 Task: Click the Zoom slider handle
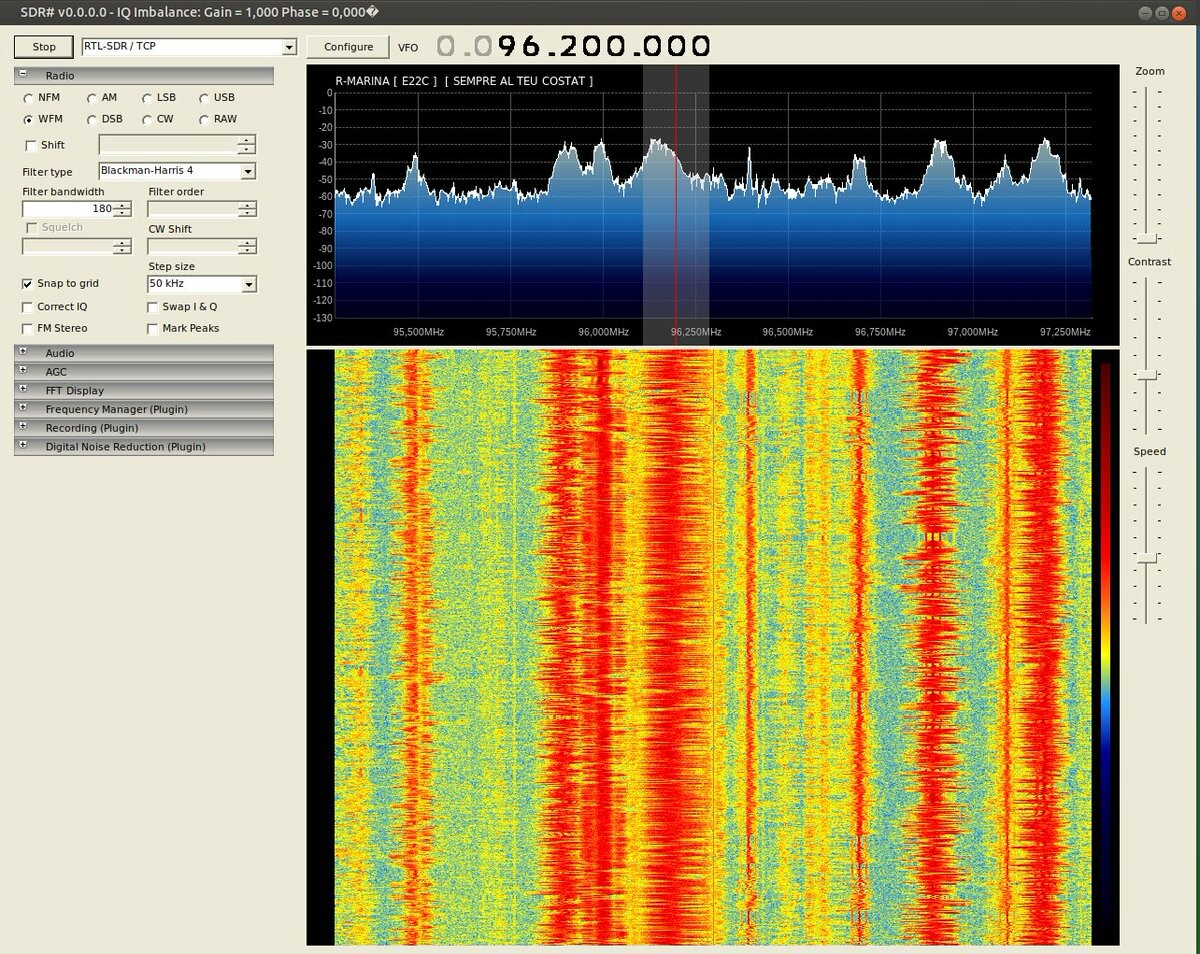click(x=1147, y=238)
